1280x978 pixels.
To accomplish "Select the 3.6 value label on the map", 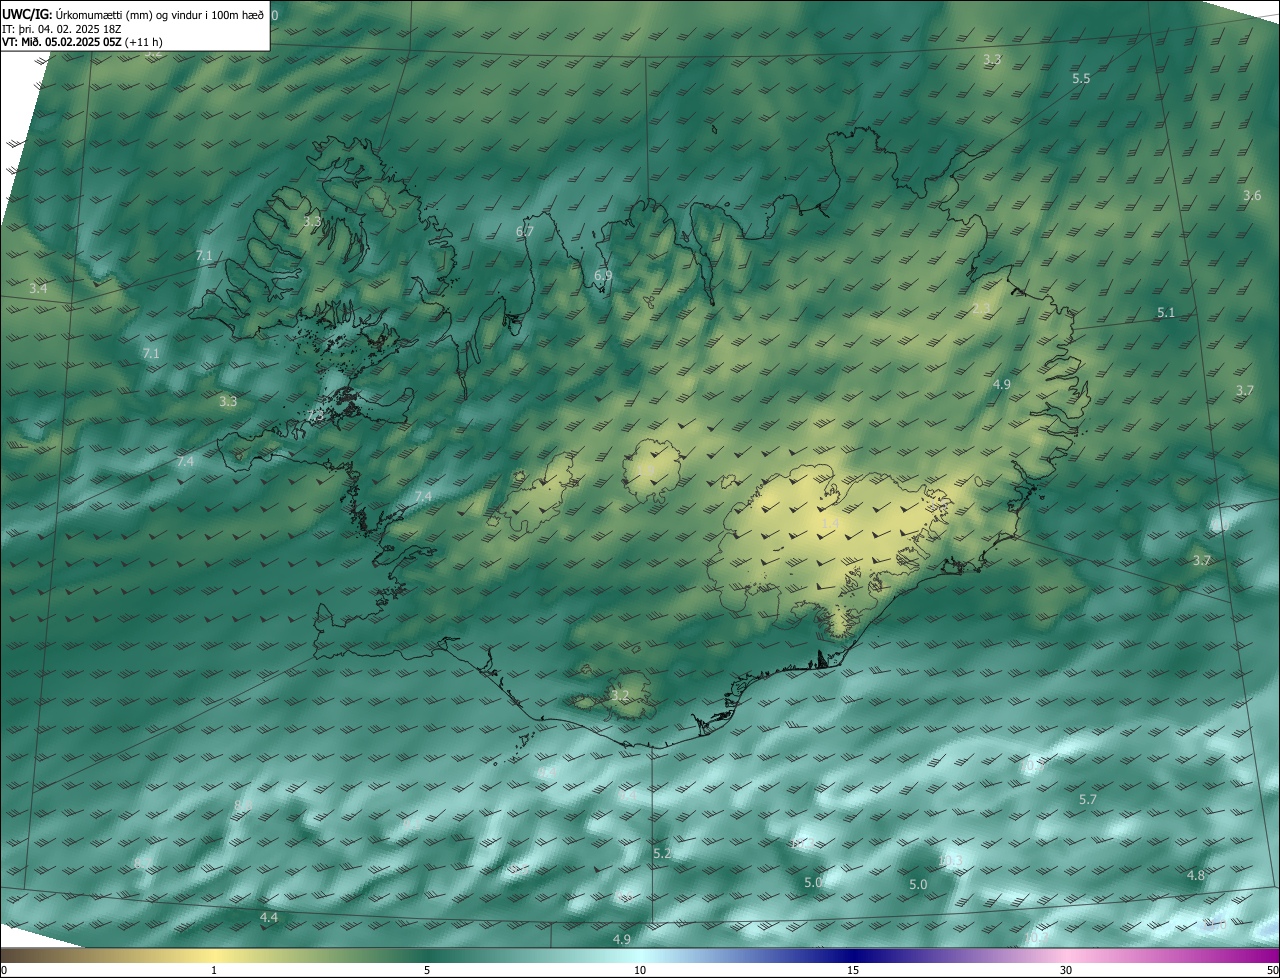I will point(1252,195).
